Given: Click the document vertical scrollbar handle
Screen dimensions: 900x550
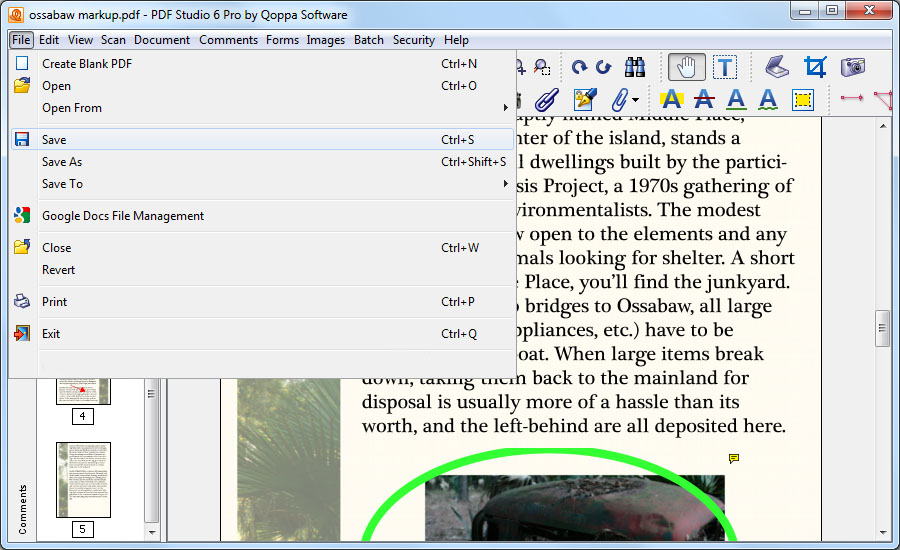Looking at the screenshot, I should pos(882,328).
